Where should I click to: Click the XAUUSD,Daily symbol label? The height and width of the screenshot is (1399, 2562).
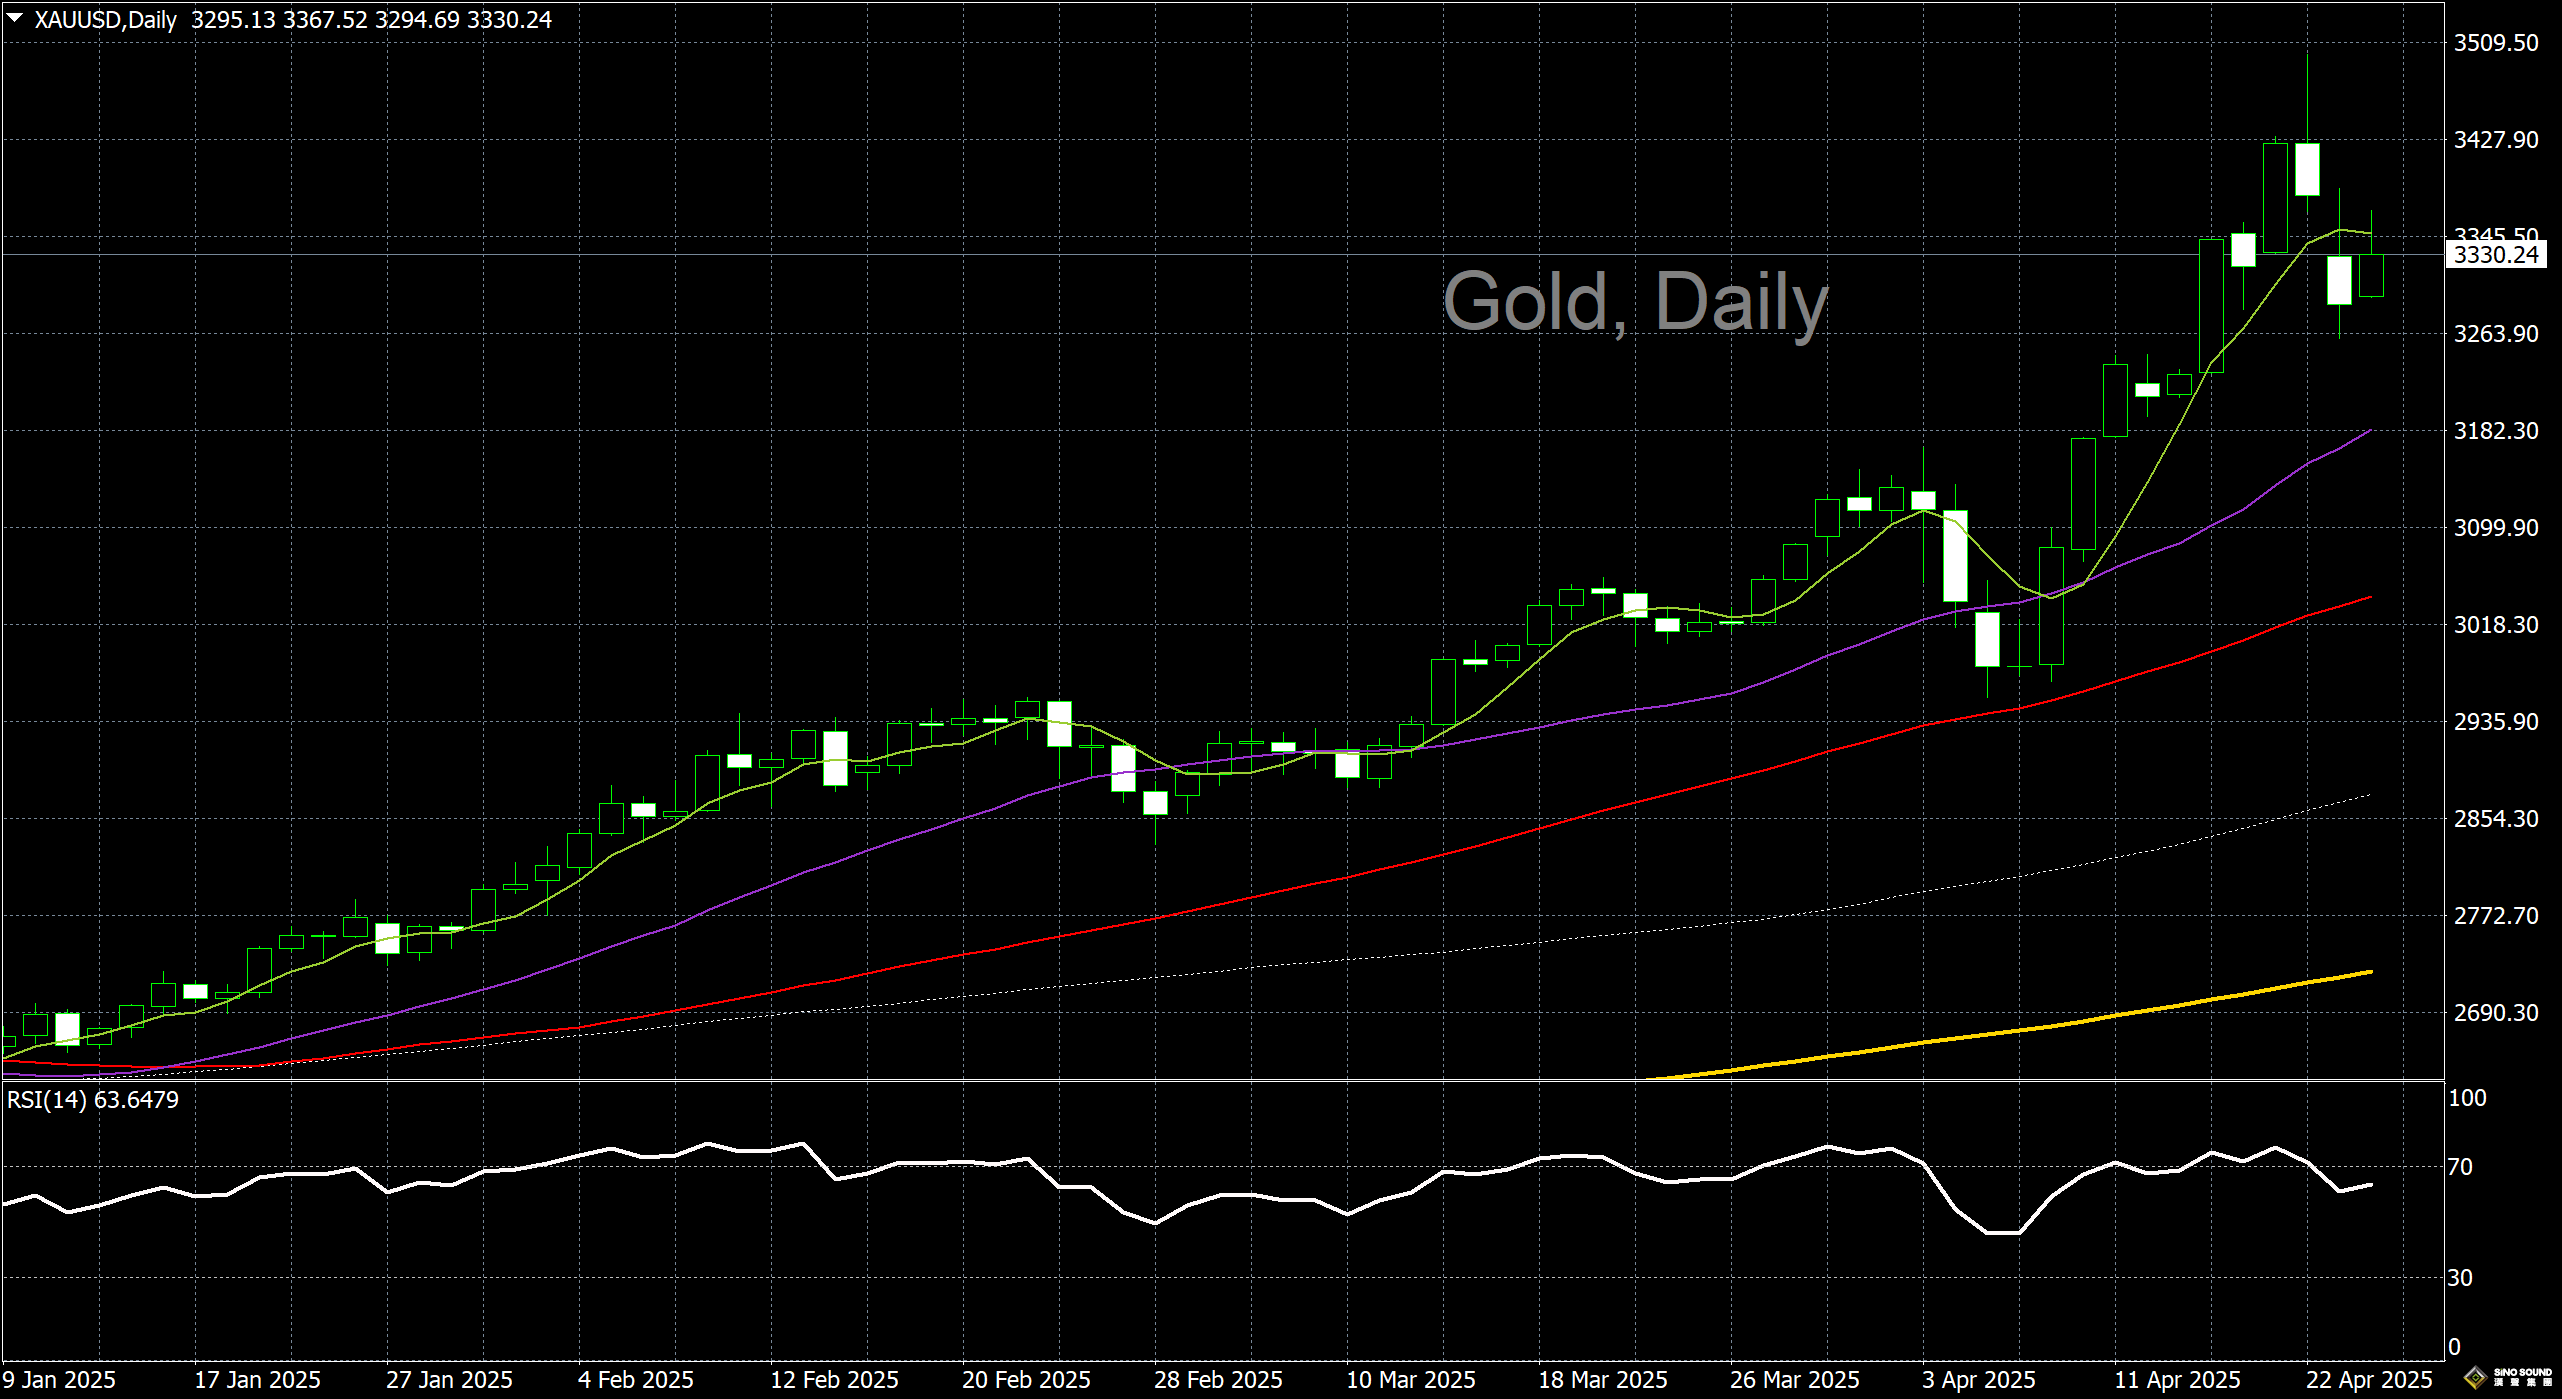click(x=105, y=20)
